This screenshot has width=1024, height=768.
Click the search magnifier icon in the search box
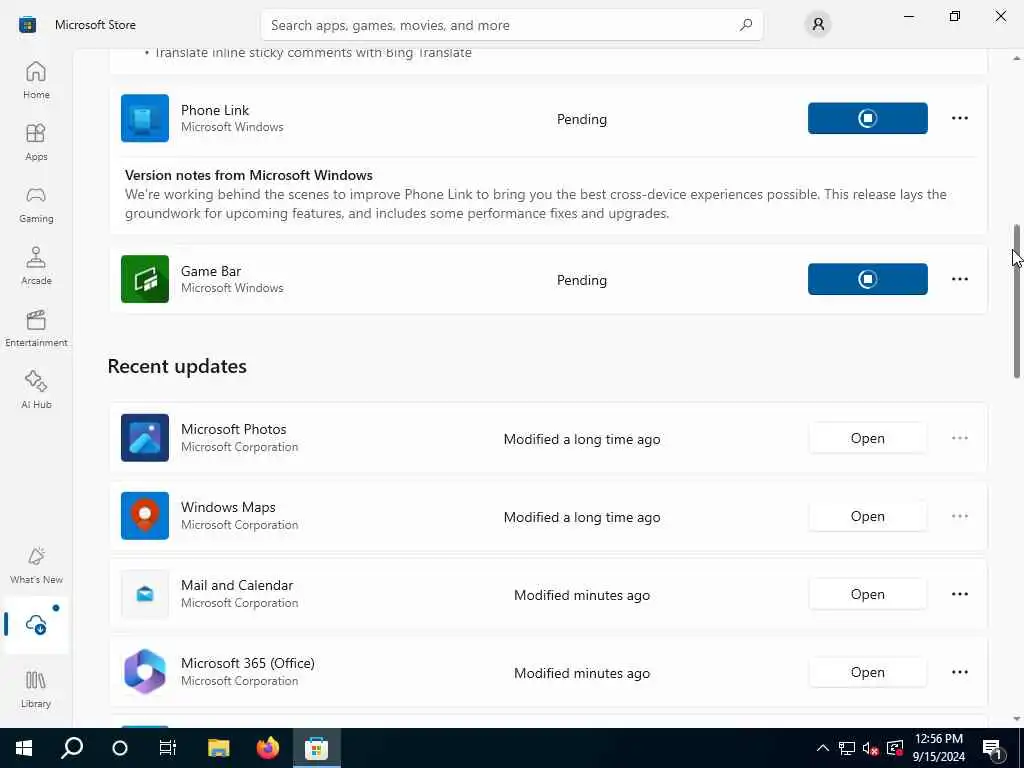pos(746,25)
